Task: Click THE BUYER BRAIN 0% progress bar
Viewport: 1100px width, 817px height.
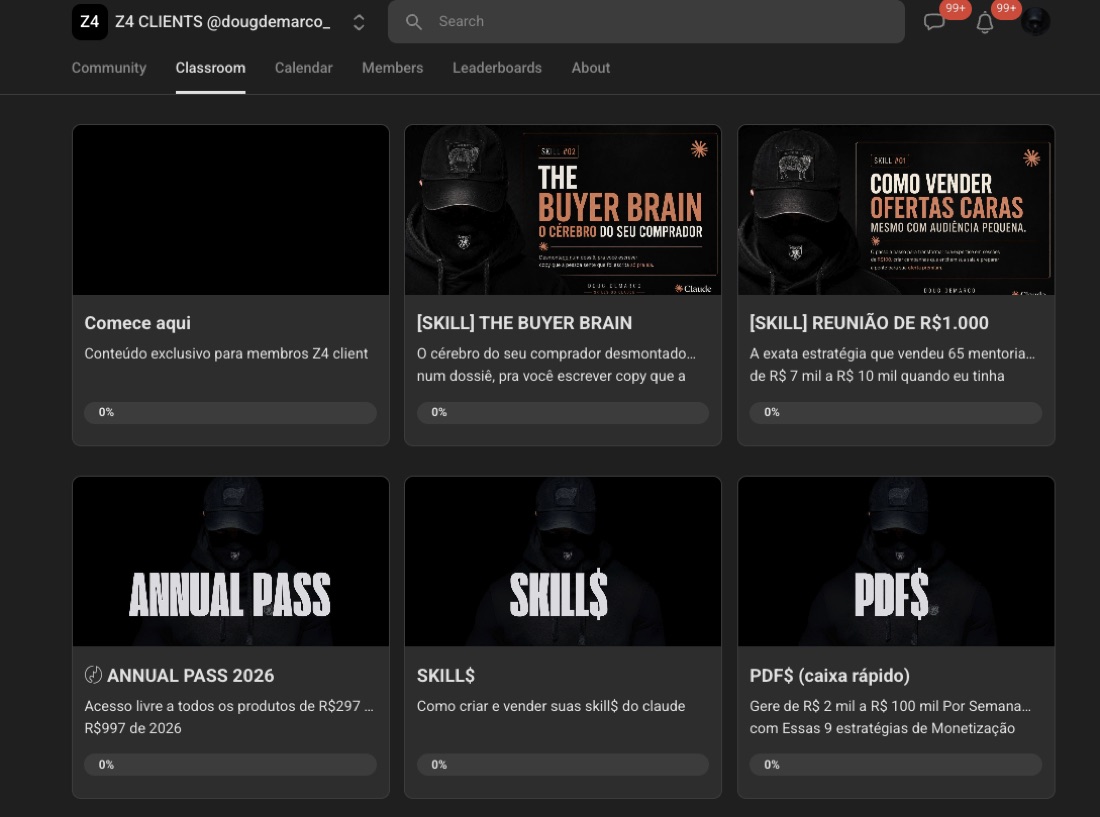Action: (563, 412)
